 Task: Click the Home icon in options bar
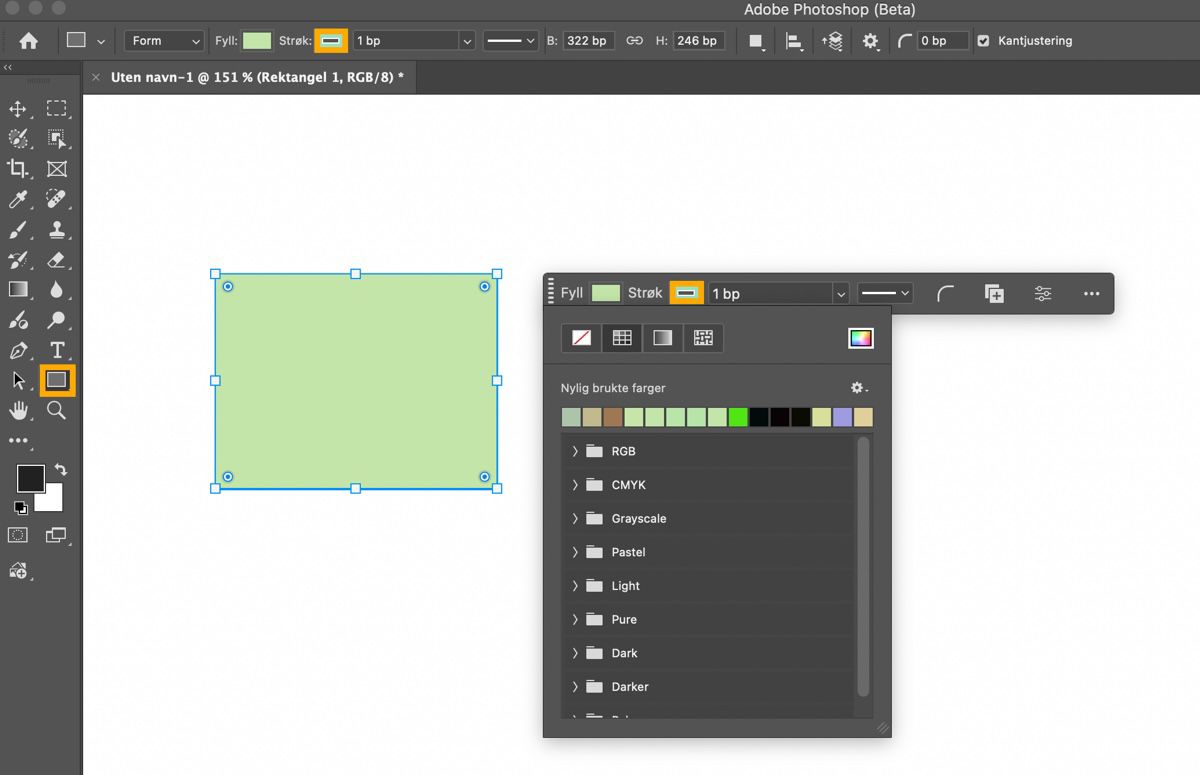pos(29,41)
